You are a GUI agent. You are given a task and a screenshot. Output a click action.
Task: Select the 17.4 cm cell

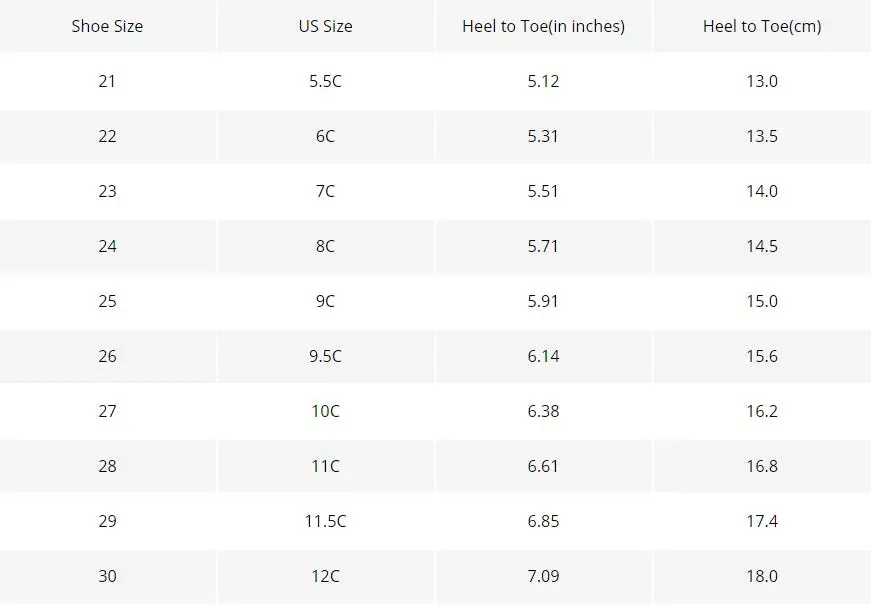(762, 521)
